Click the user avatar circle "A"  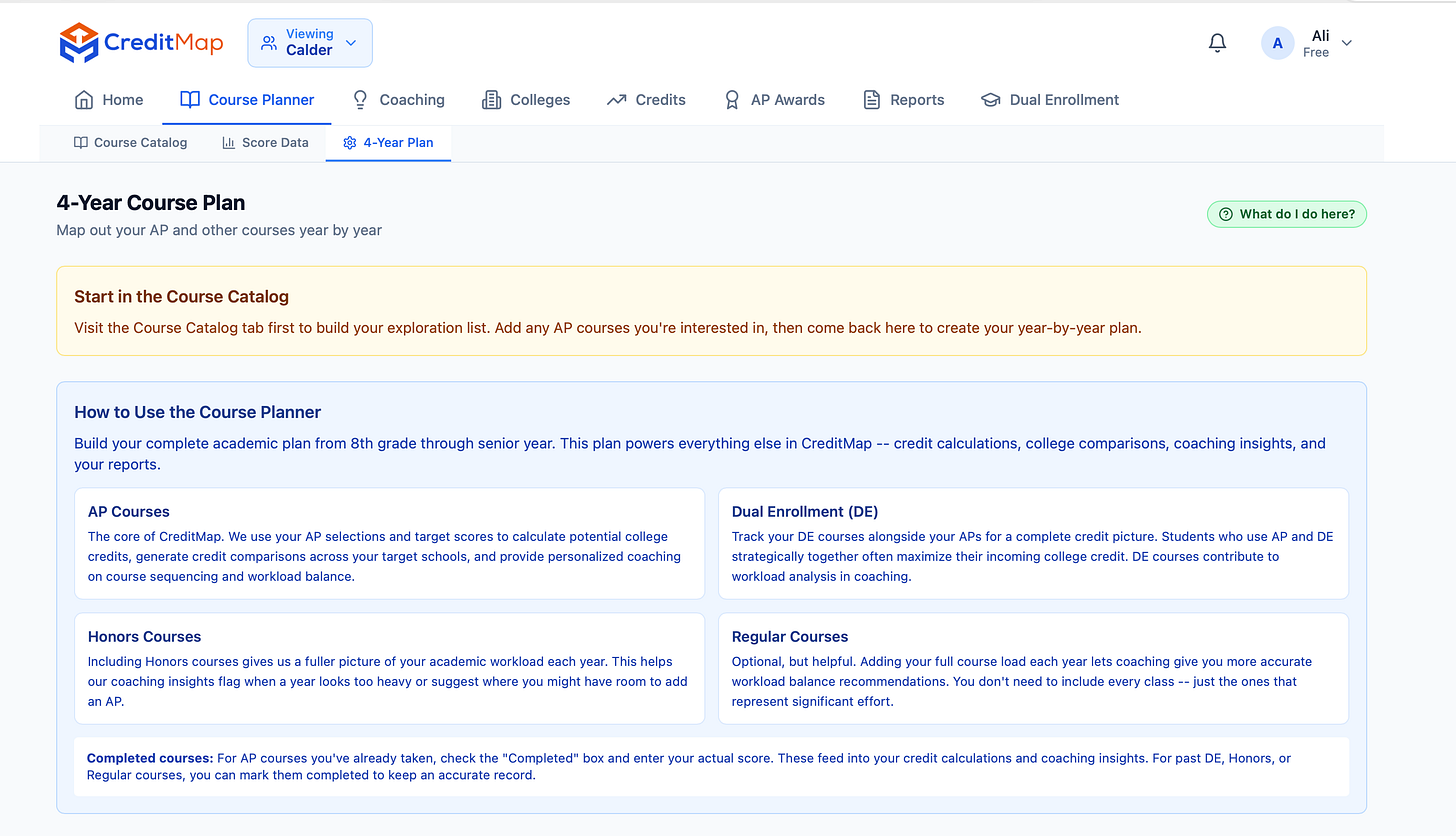pos(1278,43)
